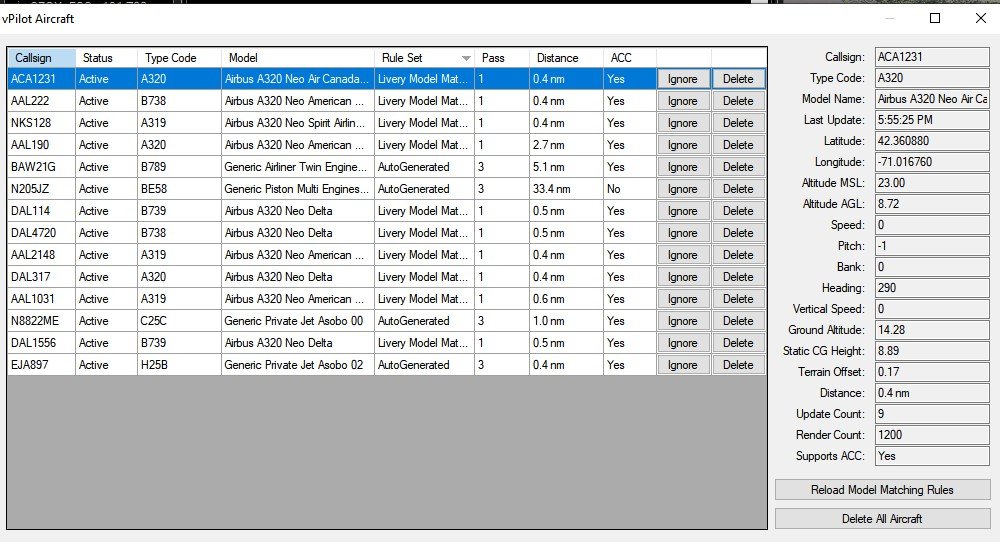Ignore aircraft AAL190
This screenshot has width=1000, height=542.
[x=683, y=145]
